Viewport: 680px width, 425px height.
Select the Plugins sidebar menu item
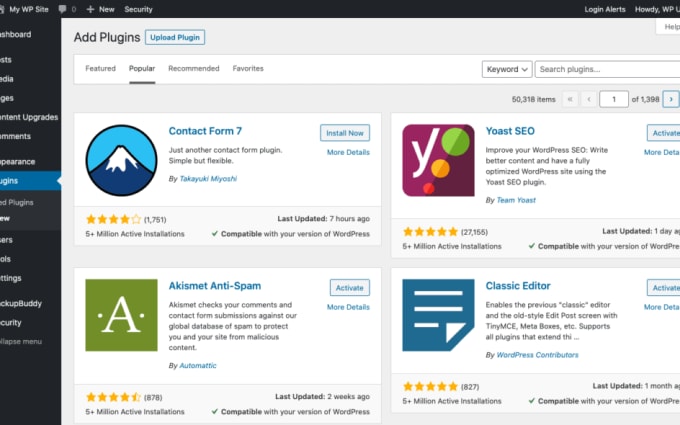click(x=30, y=181)
